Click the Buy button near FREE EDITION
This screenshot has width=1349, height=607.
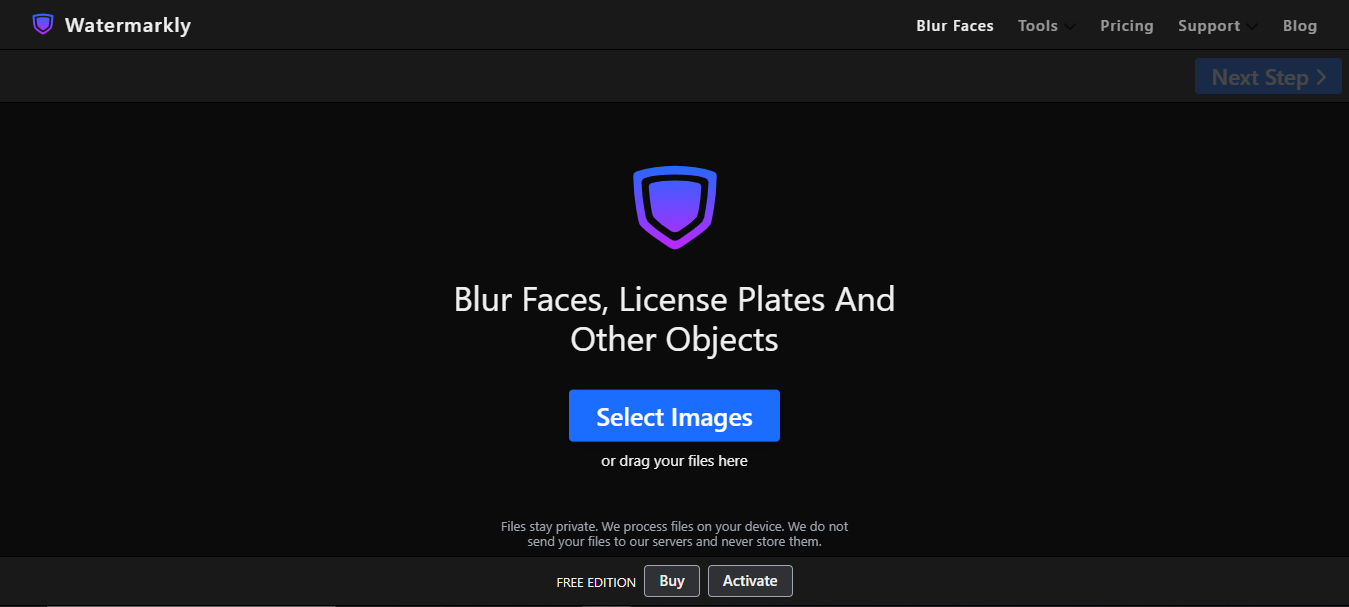[671, 580]
